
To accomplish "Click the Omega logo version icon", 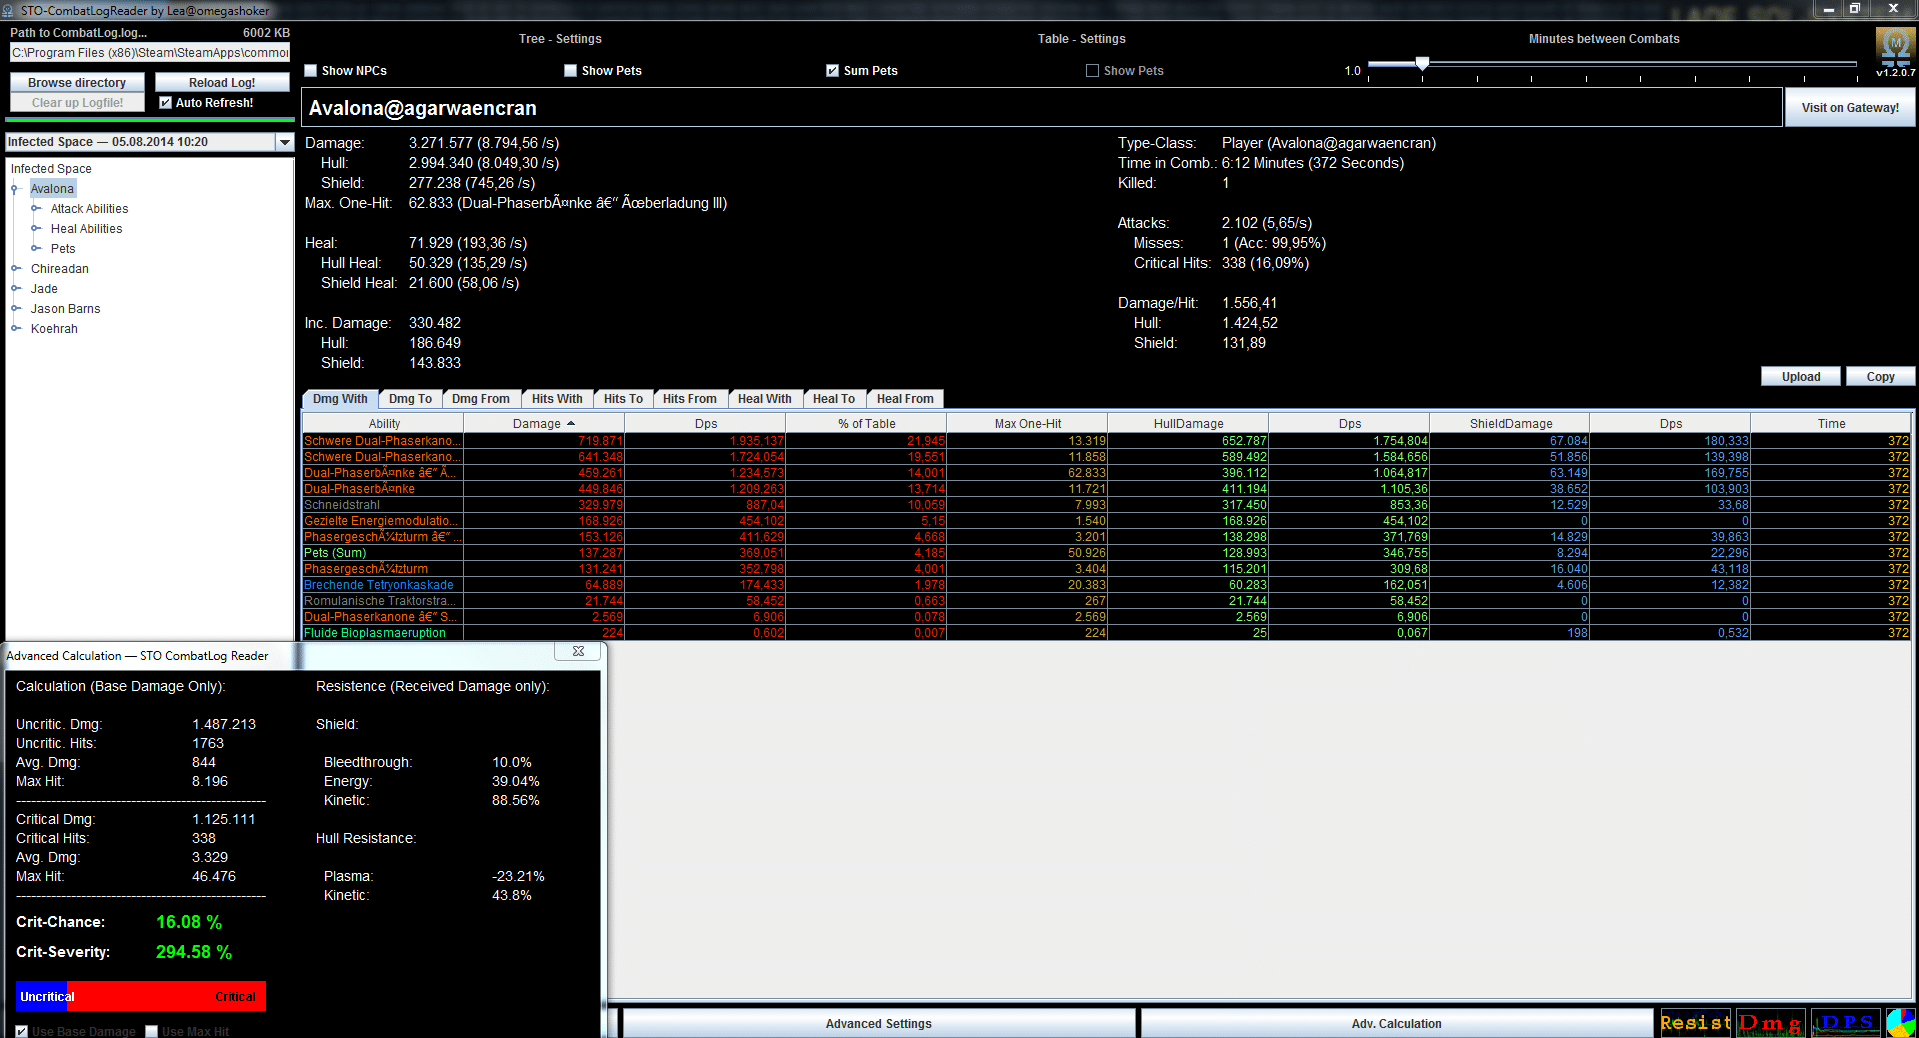I will (x=1895, y=52).
